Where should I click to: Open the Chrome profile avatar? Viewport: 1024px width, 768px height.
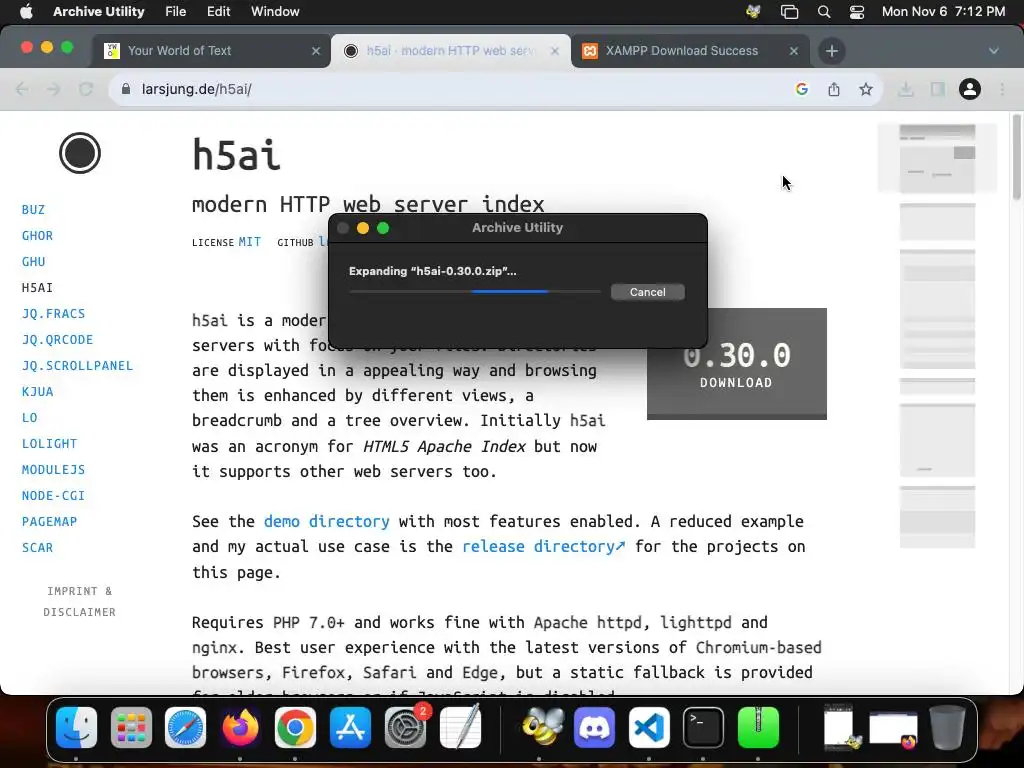pyautogui.click(x=970, y=89)
